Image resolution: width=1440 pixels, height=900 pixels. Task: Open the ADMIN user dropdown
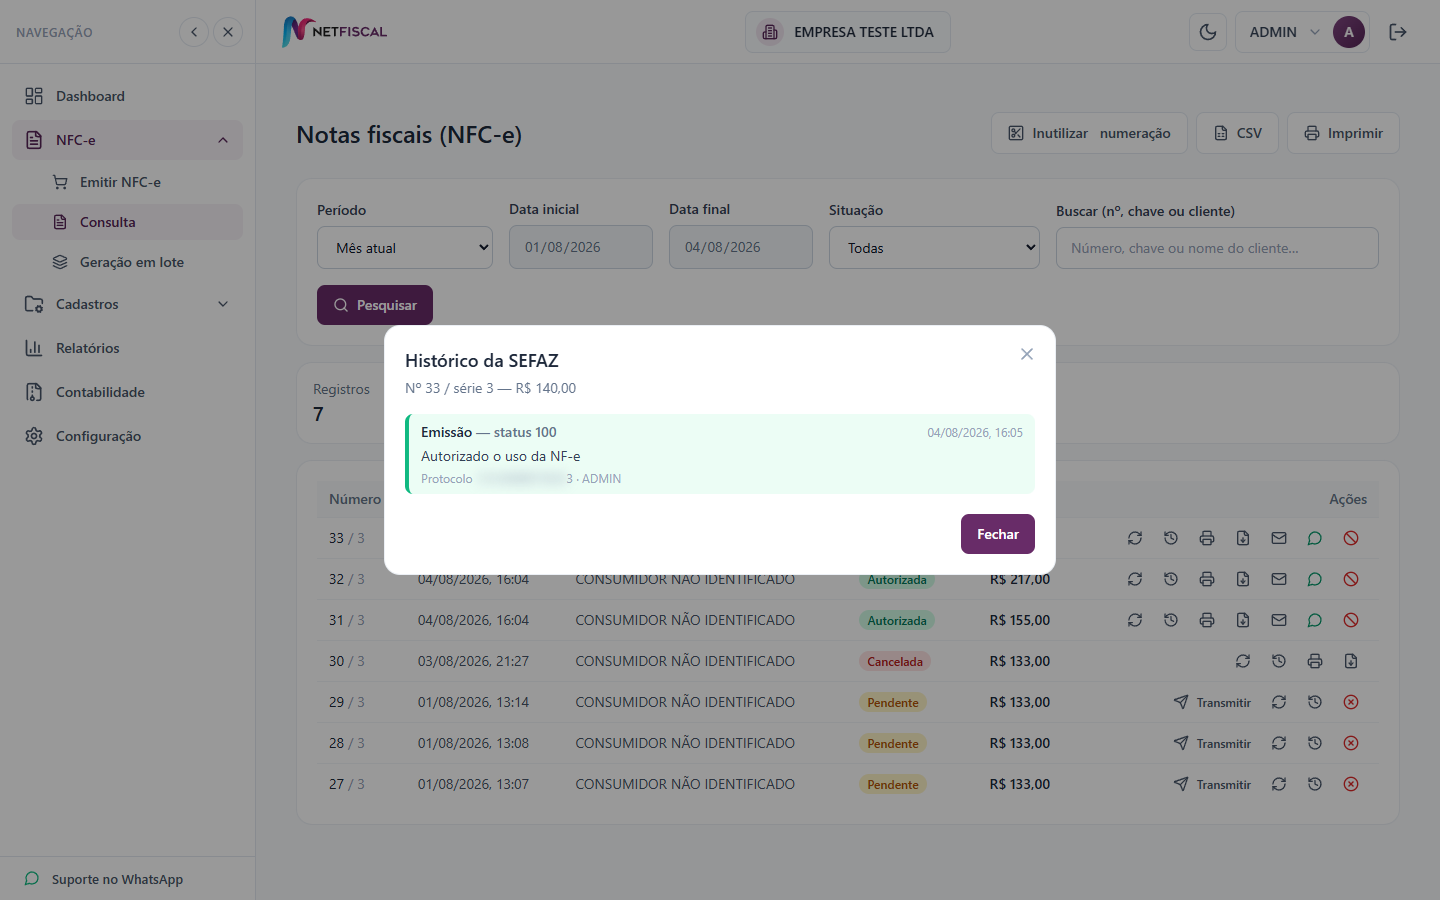tap(1302, 32)
